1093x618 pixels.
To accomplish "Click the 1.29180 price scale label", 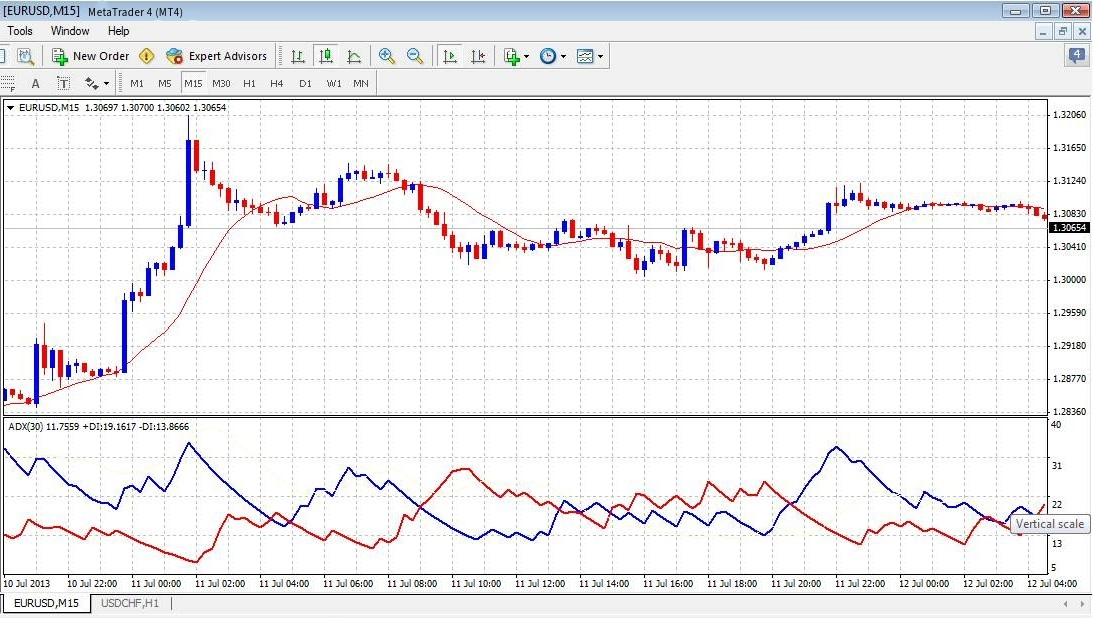I will click(1069, 346).
